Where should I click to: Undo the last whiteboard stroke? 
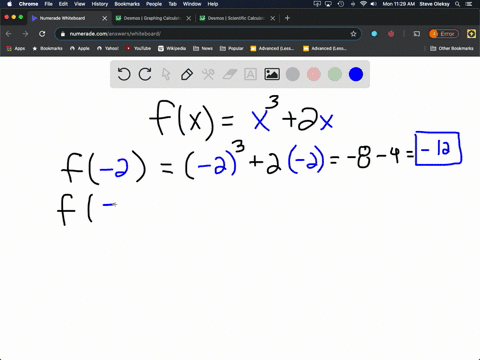click(124, 74)
